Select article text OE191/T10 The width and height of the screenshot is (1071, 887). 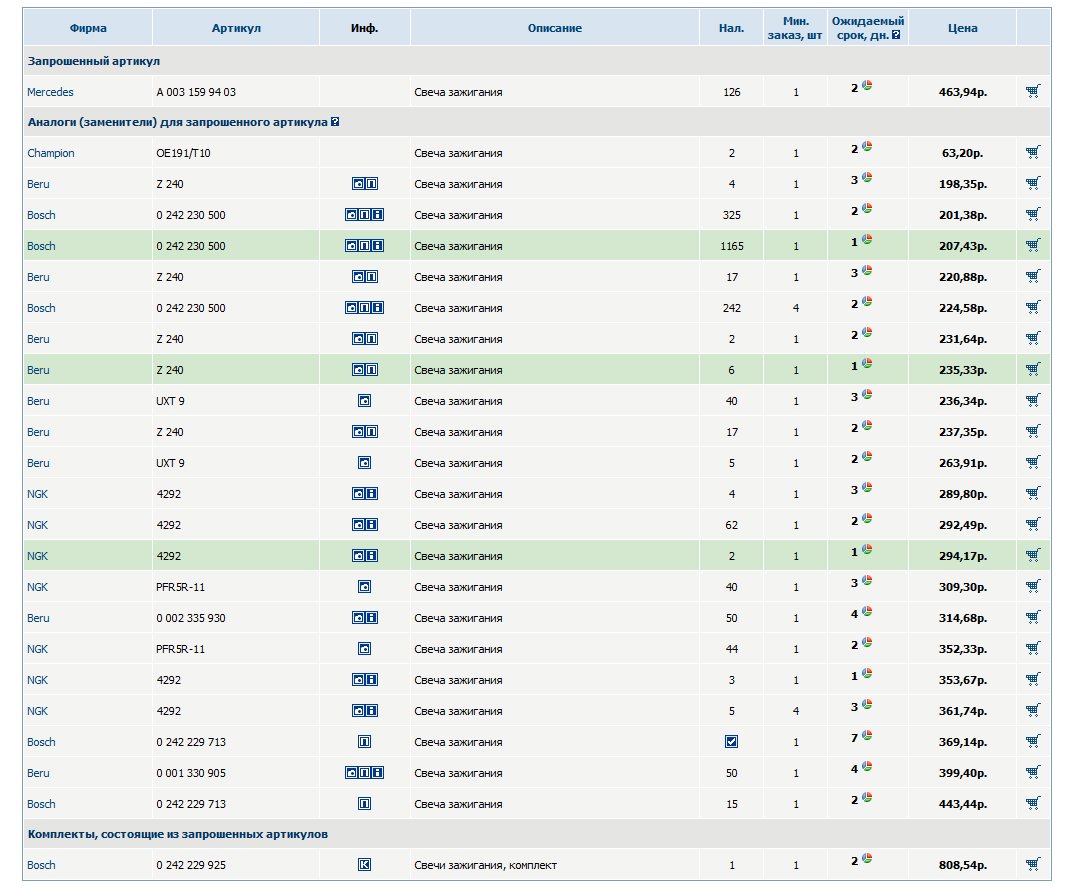(183, 154)
